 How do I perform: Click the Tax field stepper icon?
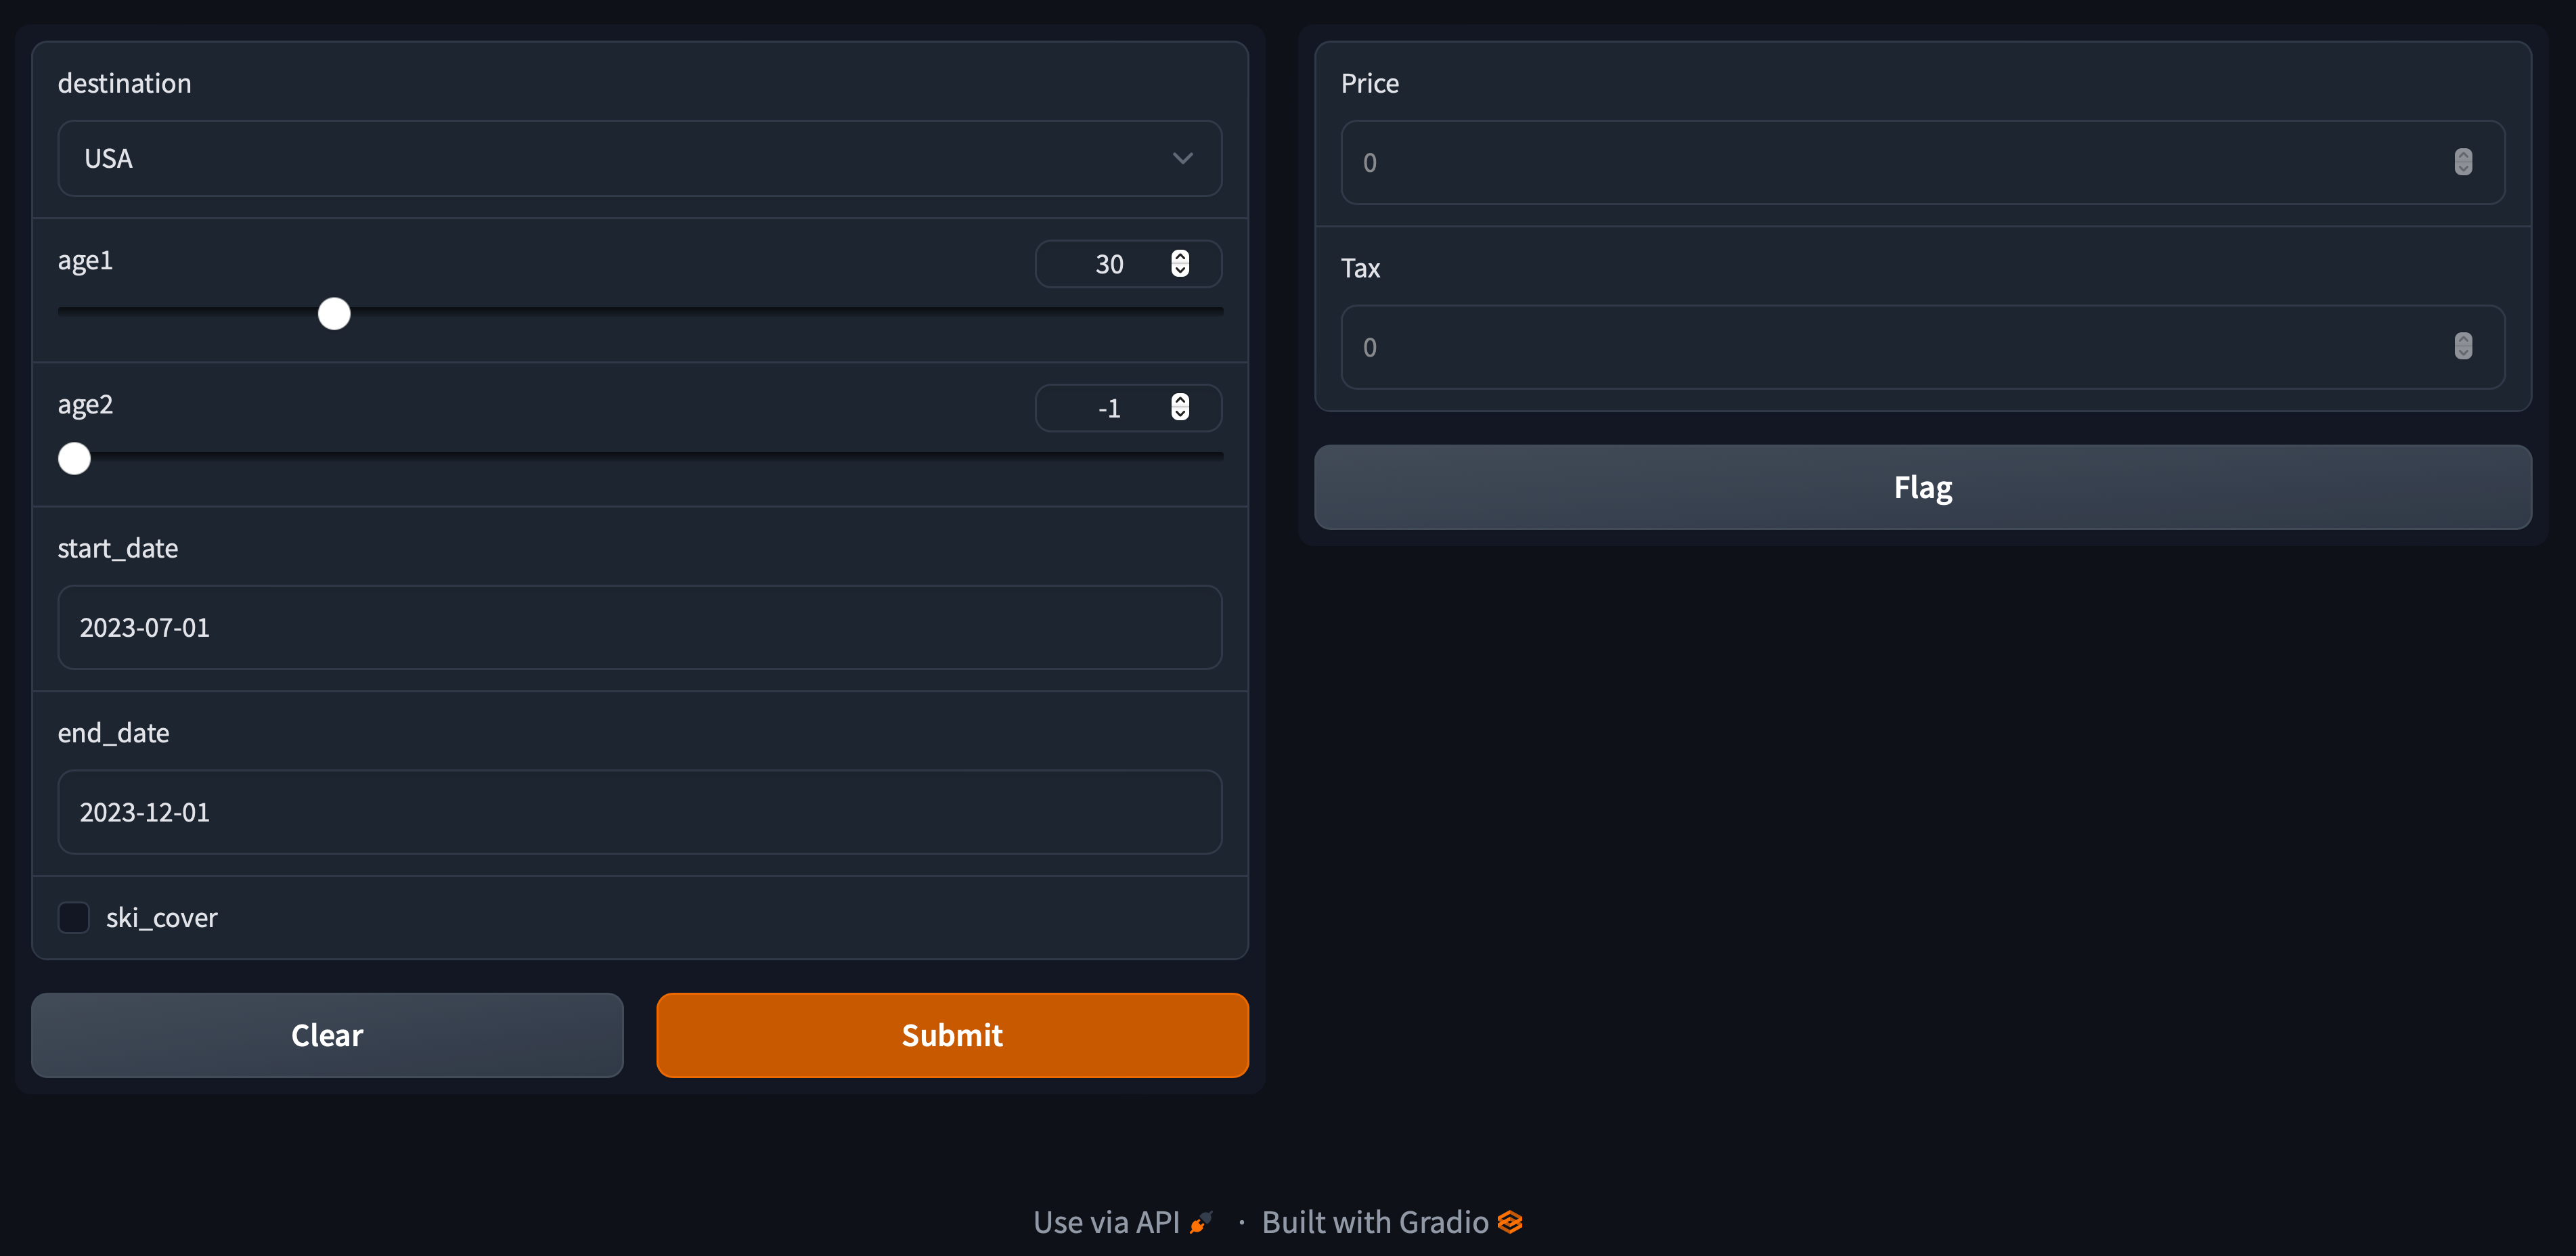2463,346
